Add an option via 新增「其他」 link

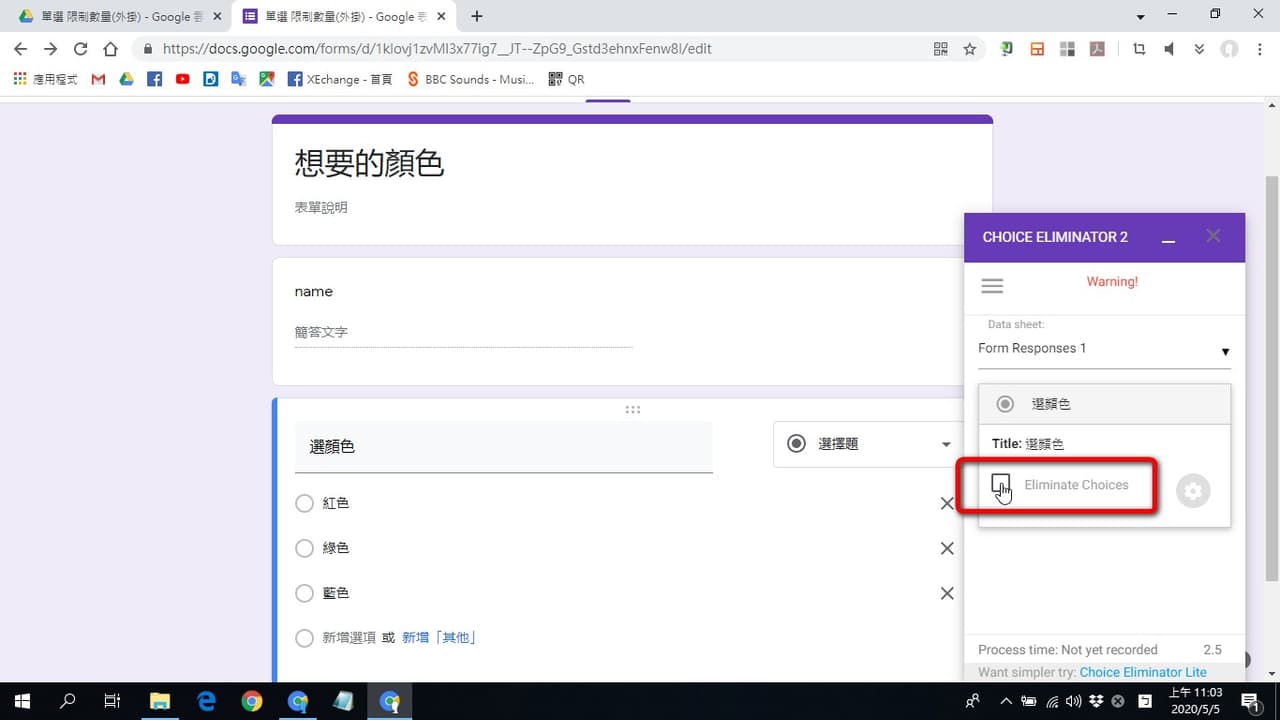[439, 638]
